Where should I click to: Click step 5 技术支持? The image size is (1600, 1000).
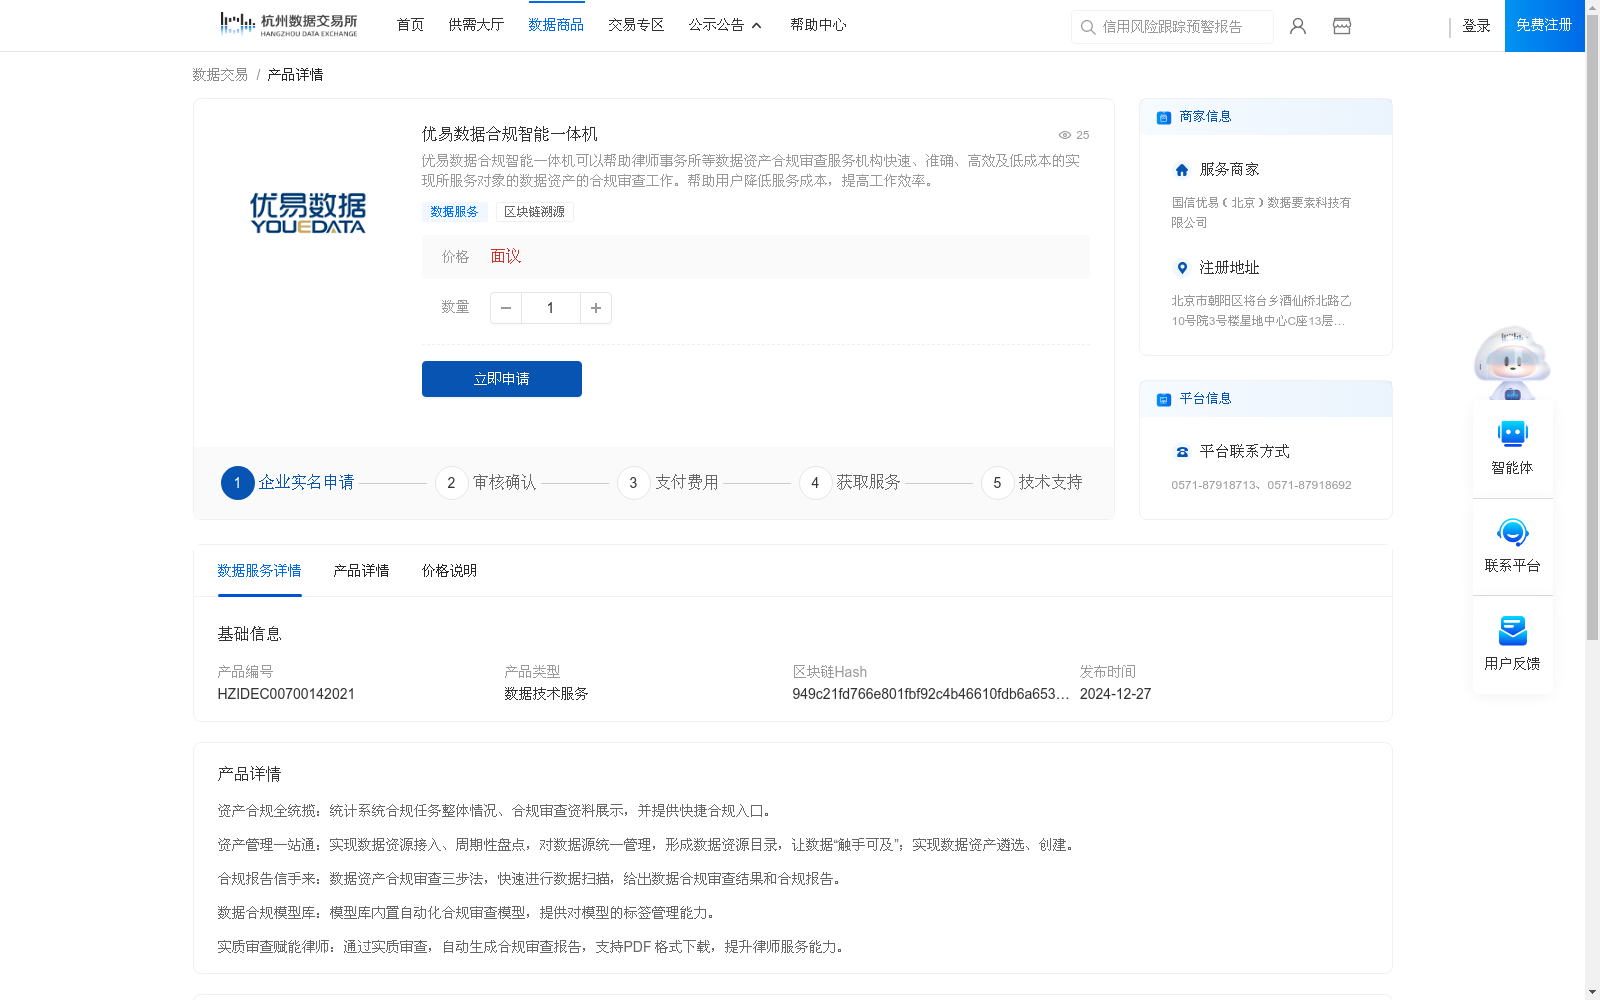pyautogui.click(x=1032, y=483)
